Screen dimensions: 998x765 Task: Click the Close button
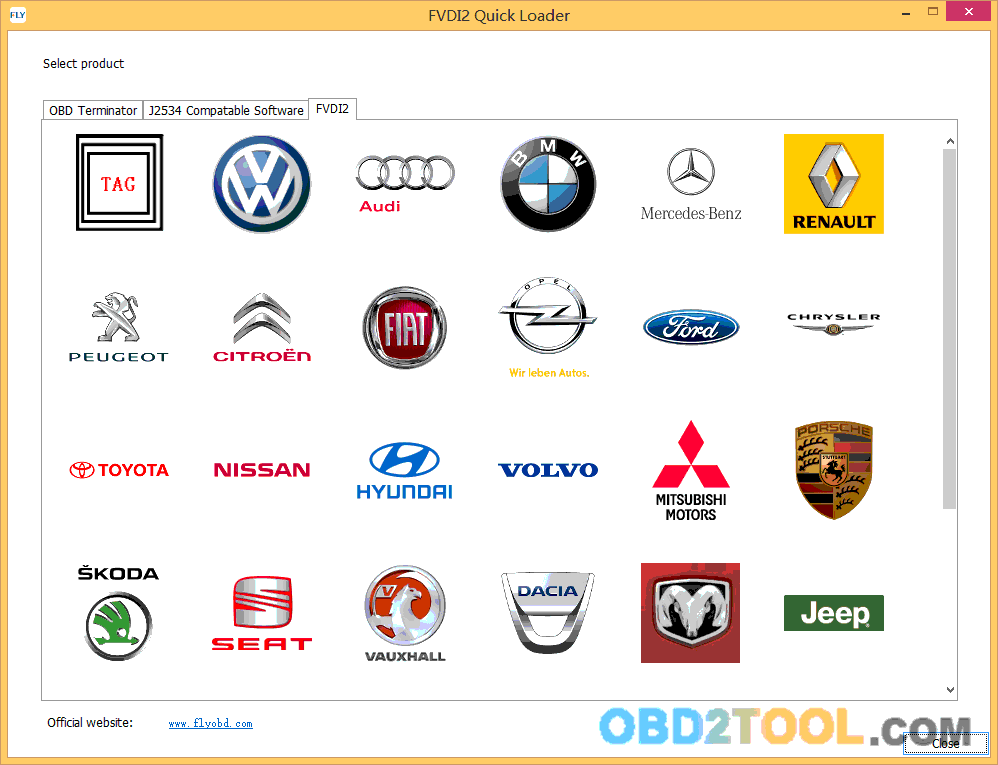(x=945, y=743)
